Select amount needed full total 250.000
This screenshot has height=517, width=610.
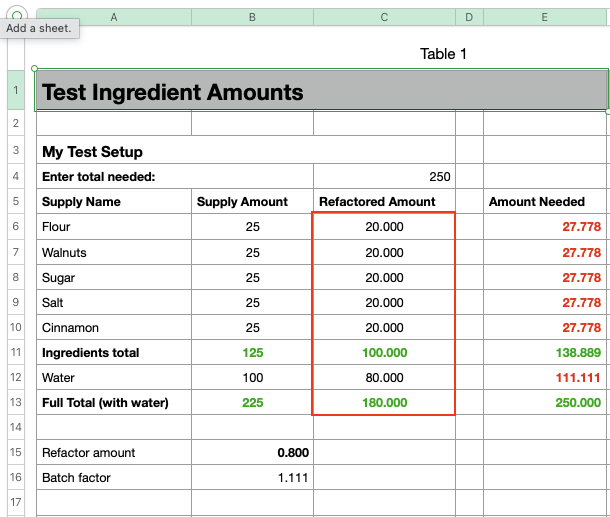click(x=545, y=402)
